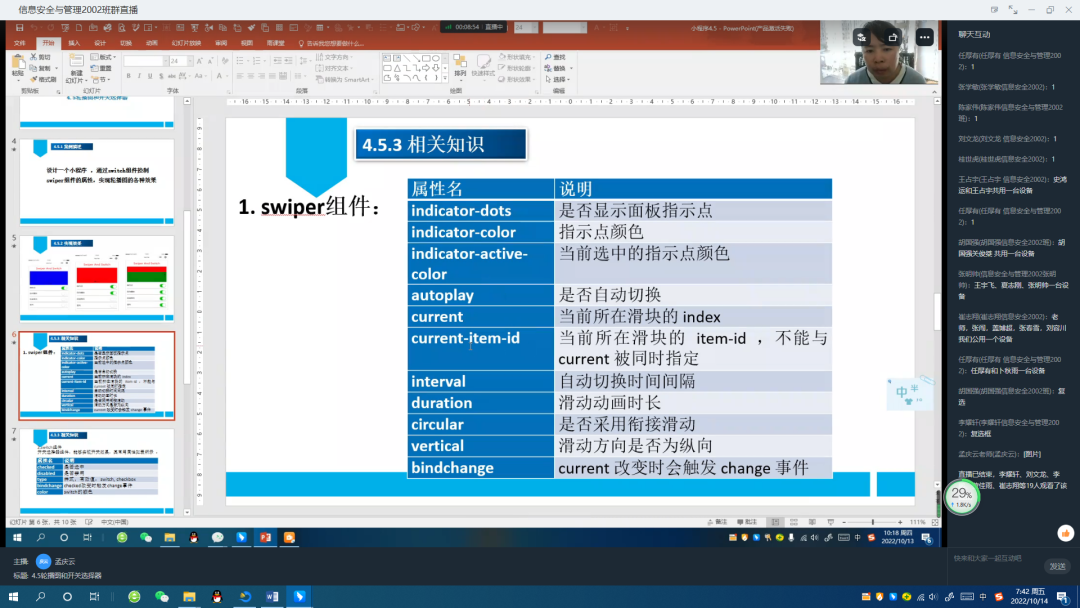The height and width of the screenshot is (608, 1080).
Task: Click the Reset (重置) slide button
Action: [102, 68]
